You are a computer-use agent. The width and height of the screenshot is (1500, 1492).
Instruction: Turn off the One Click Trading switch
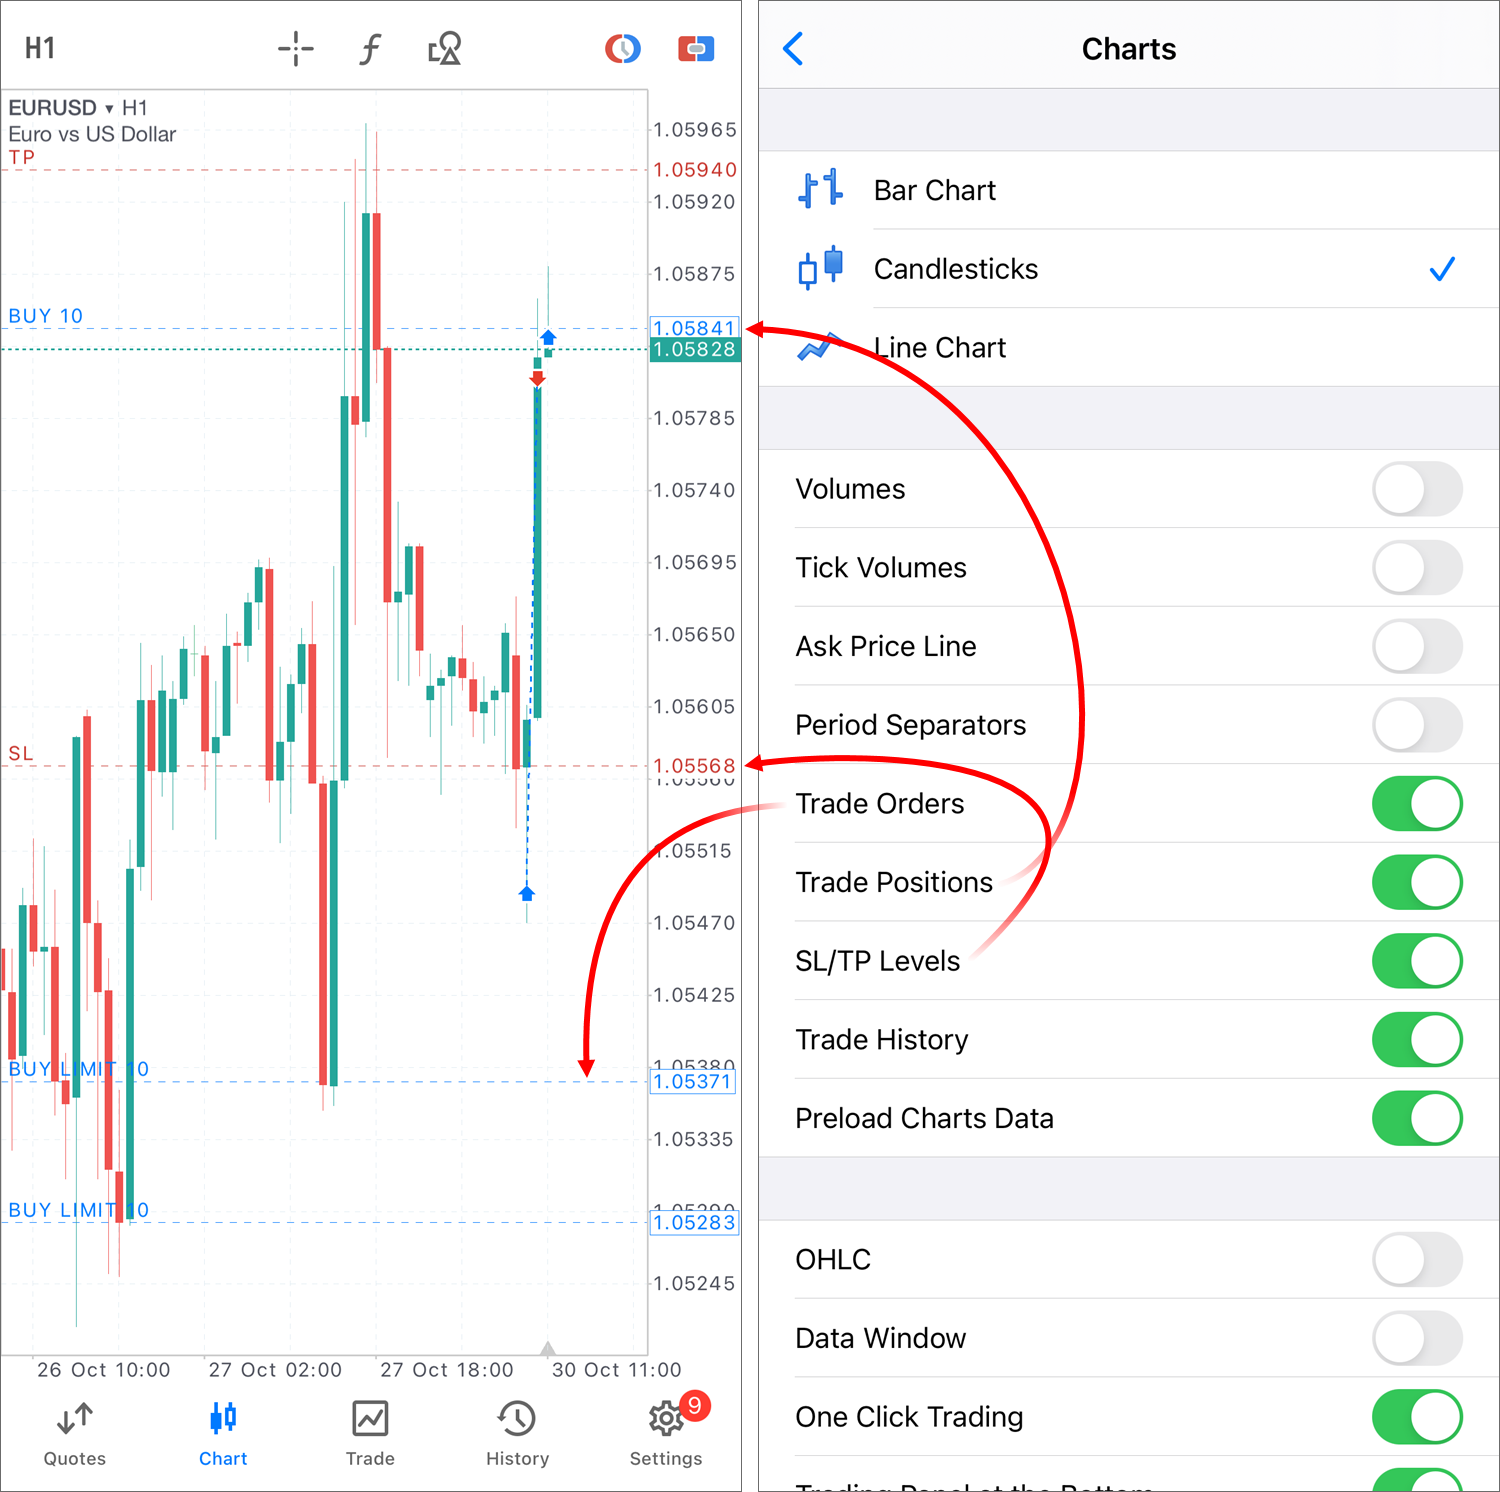click(x=1417, y=1417)
